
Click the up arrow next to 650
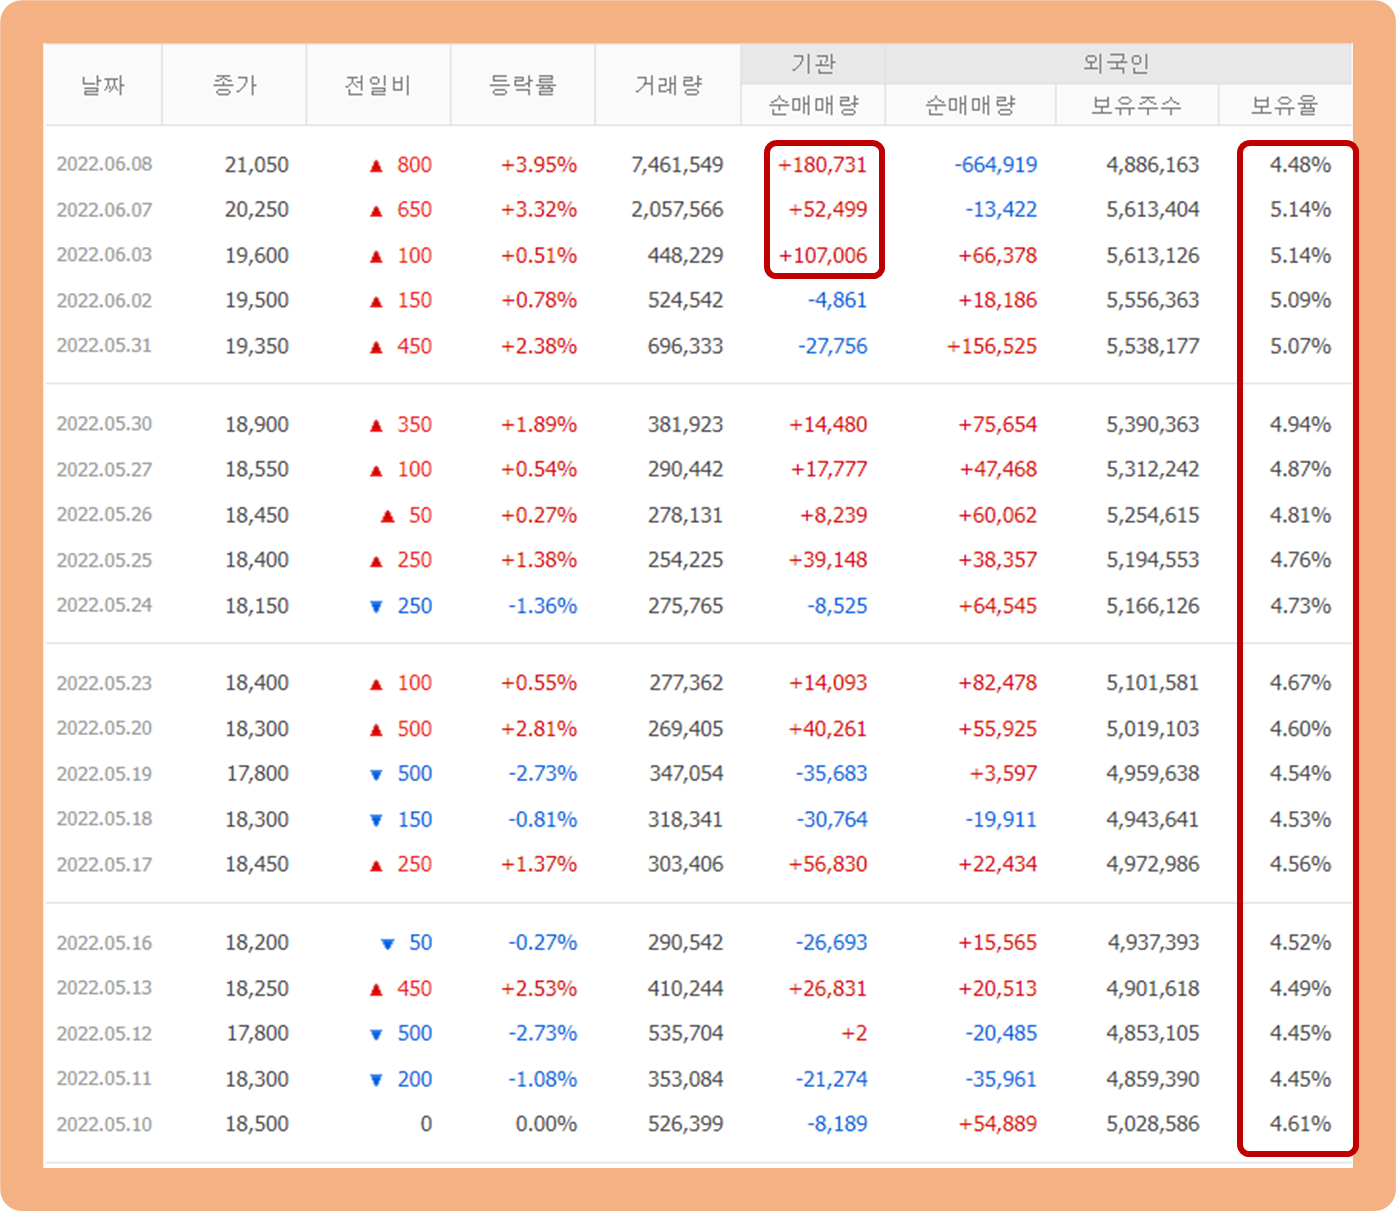coord(376,211)
